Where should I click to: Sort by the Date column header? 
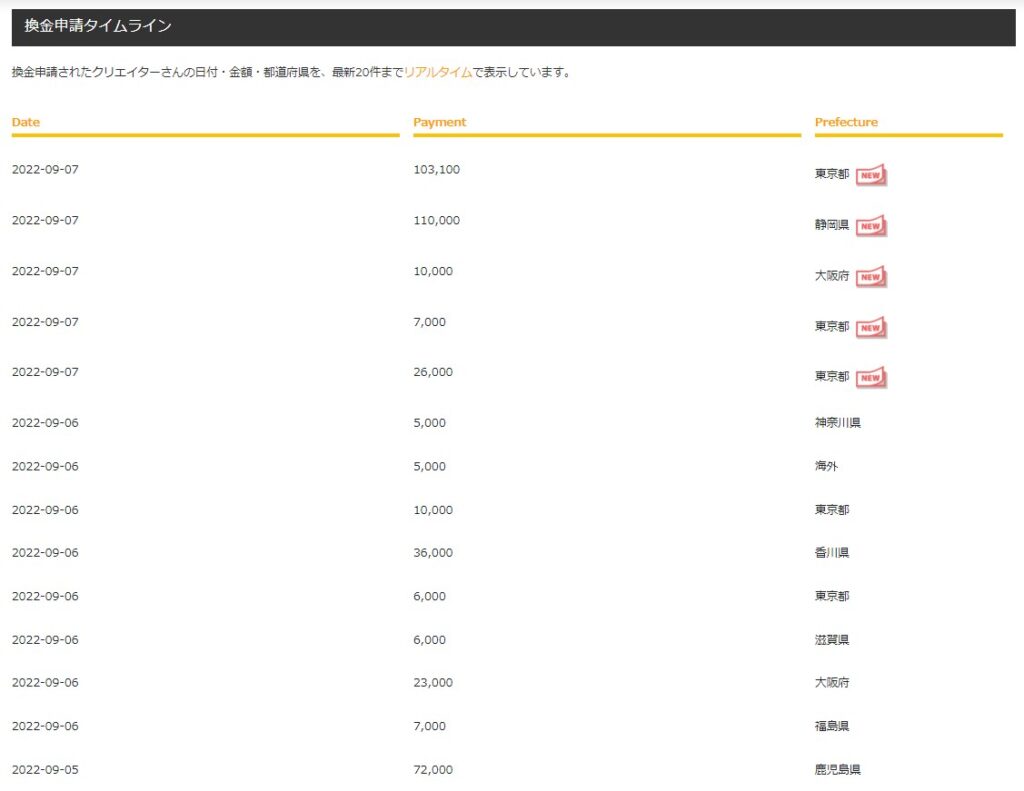click(x=25, y=121)
